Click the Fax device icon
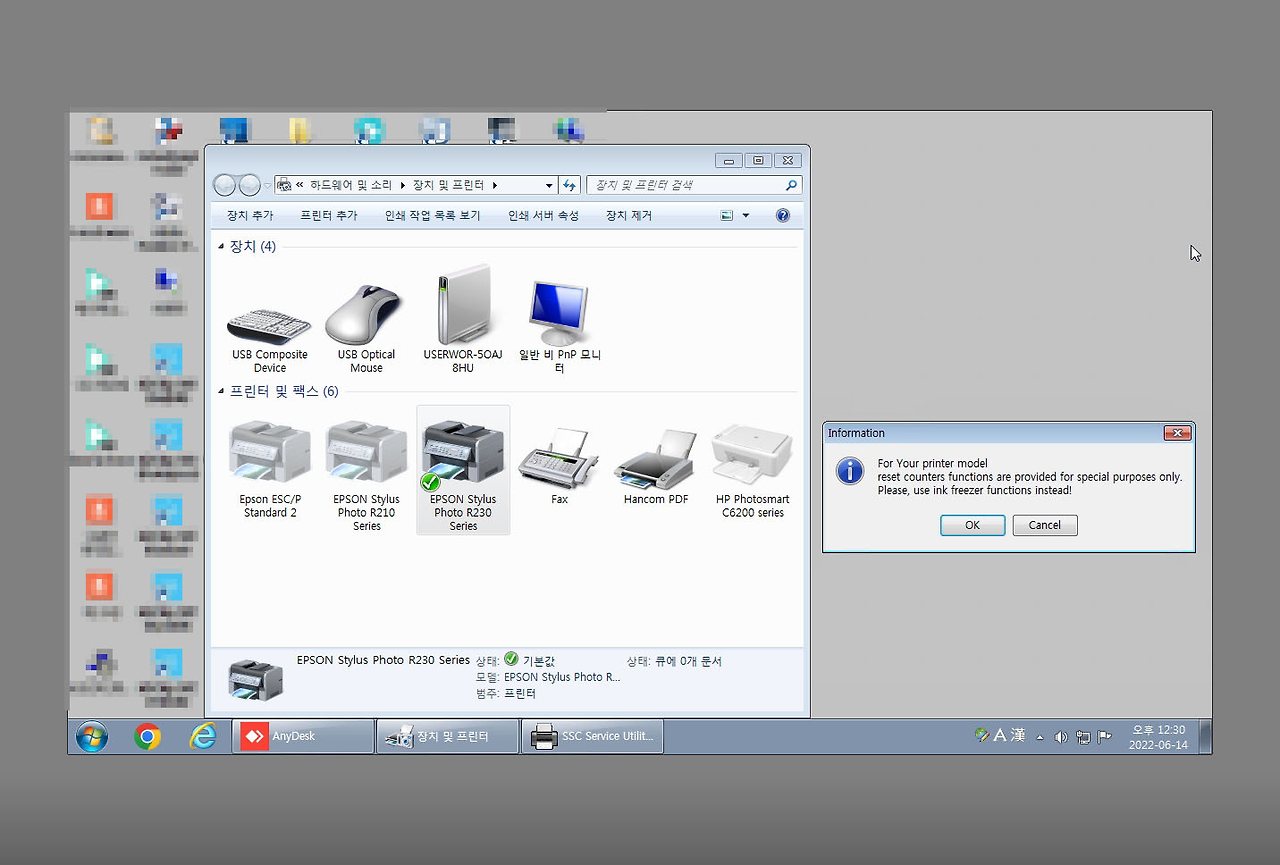Viewport: 1280px width, 865px height. [558, 460]
